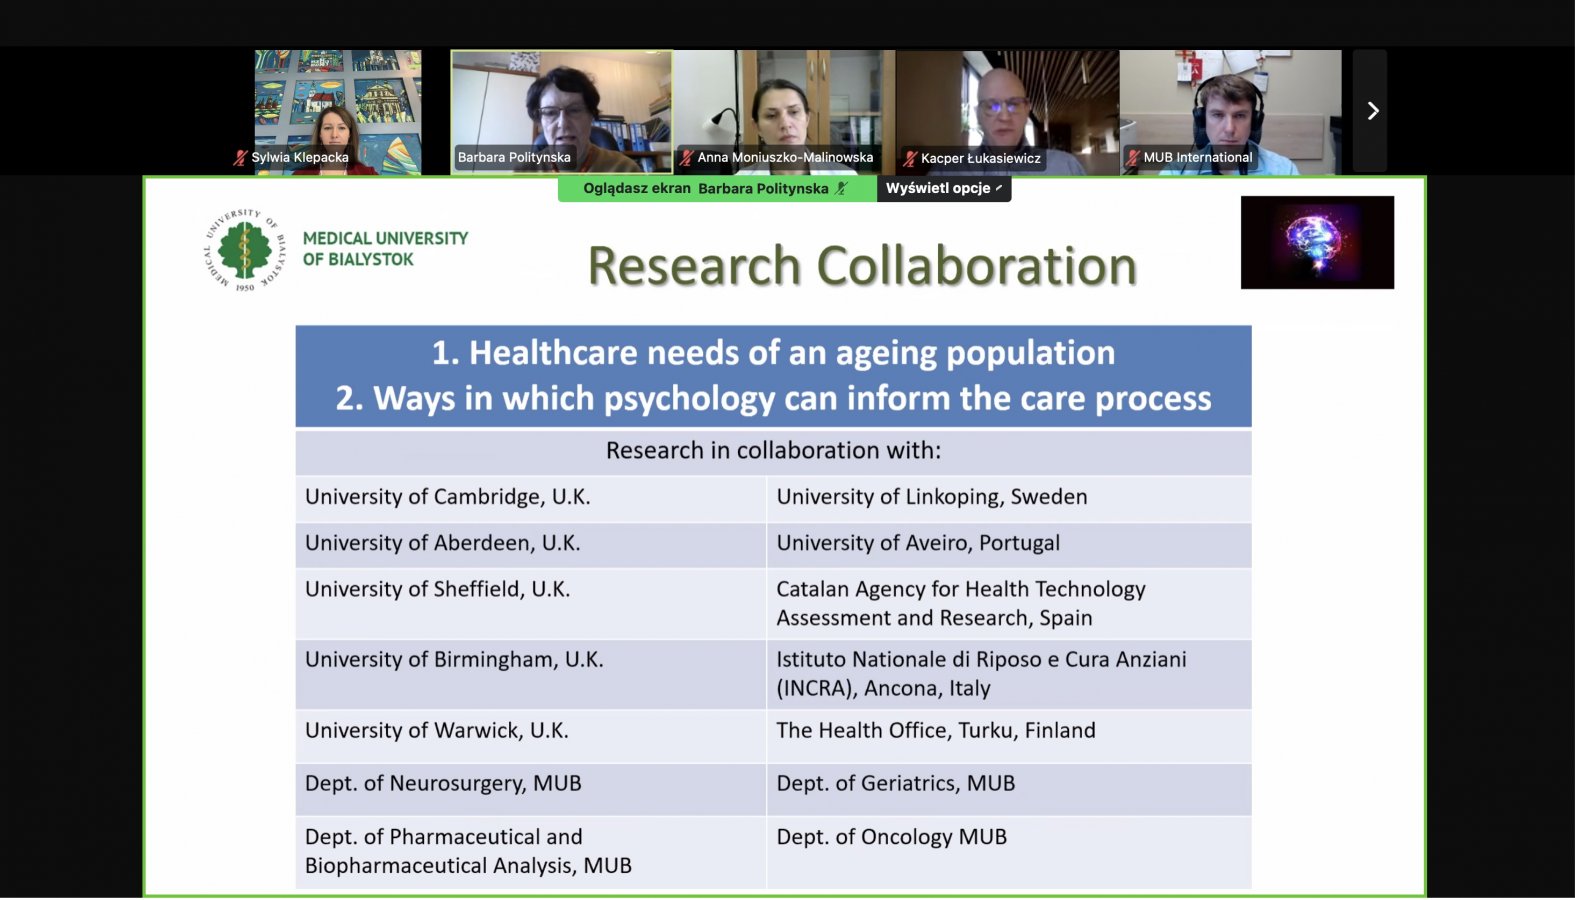Click the muted microphone icon beside Sylwia Klepacka
The width and height of the screenshot is (1575, 900).
[240, 157]
